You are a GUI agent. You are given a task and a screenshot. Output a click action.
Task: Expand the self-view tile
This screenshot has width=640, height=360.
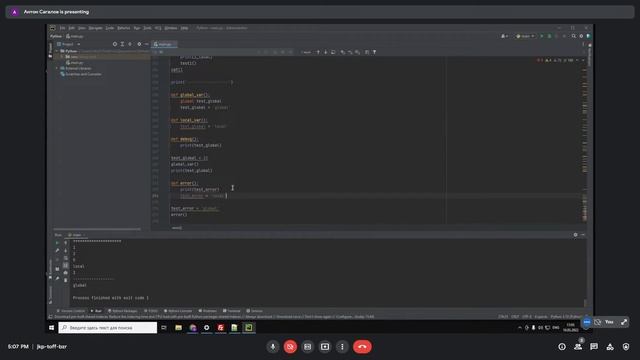pyautogui.click(x=624, y=322)
